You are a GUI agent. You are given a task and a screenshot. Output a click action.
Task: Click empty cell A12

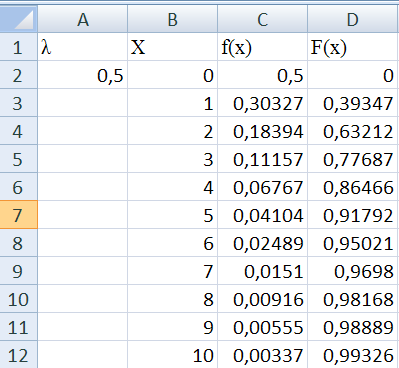click(82, 354)
